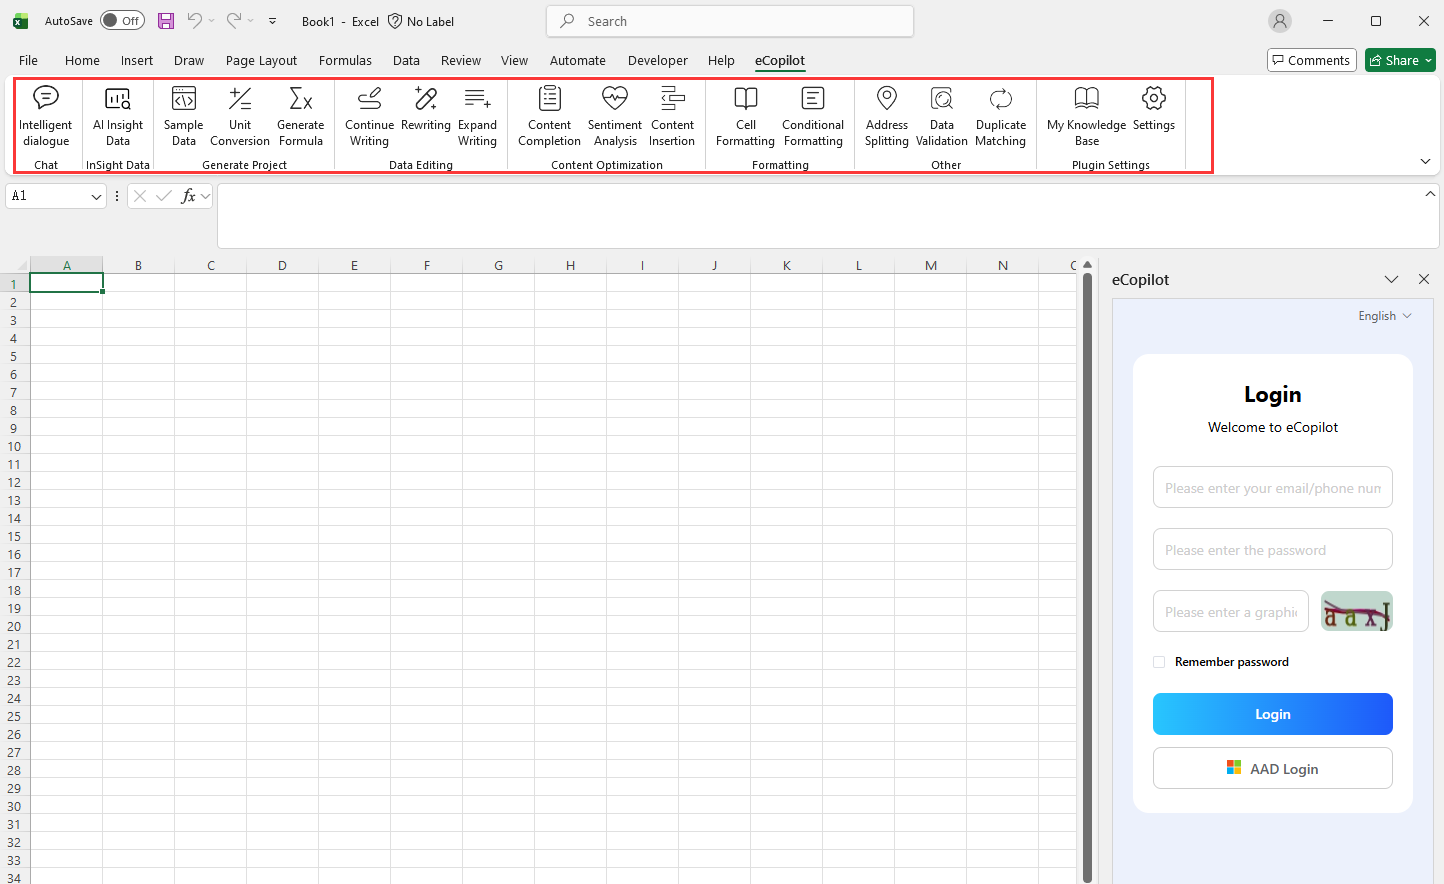
Task: Run Duplicate Matching tool
Action: pos(1000,116)
